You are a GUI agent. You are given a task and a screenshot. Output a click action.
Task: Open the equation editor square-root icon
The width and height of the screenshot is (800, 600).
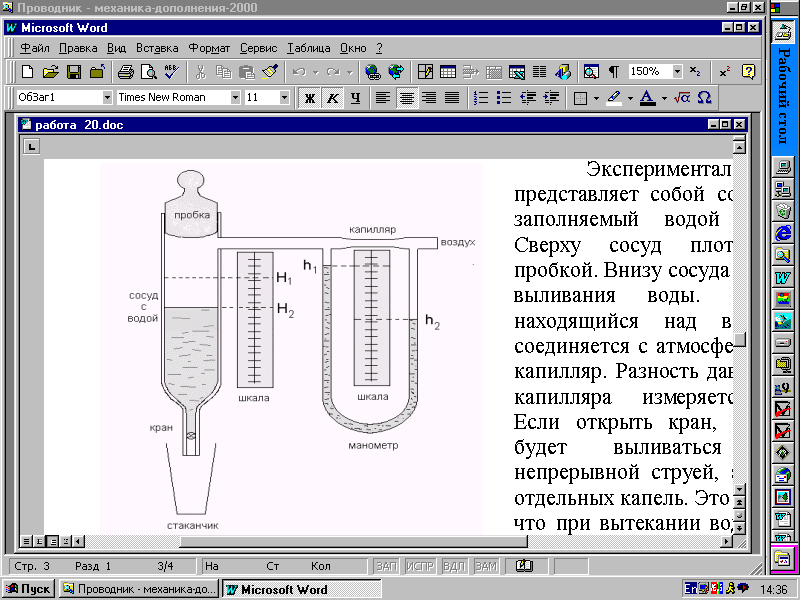(x=682, y=98)
